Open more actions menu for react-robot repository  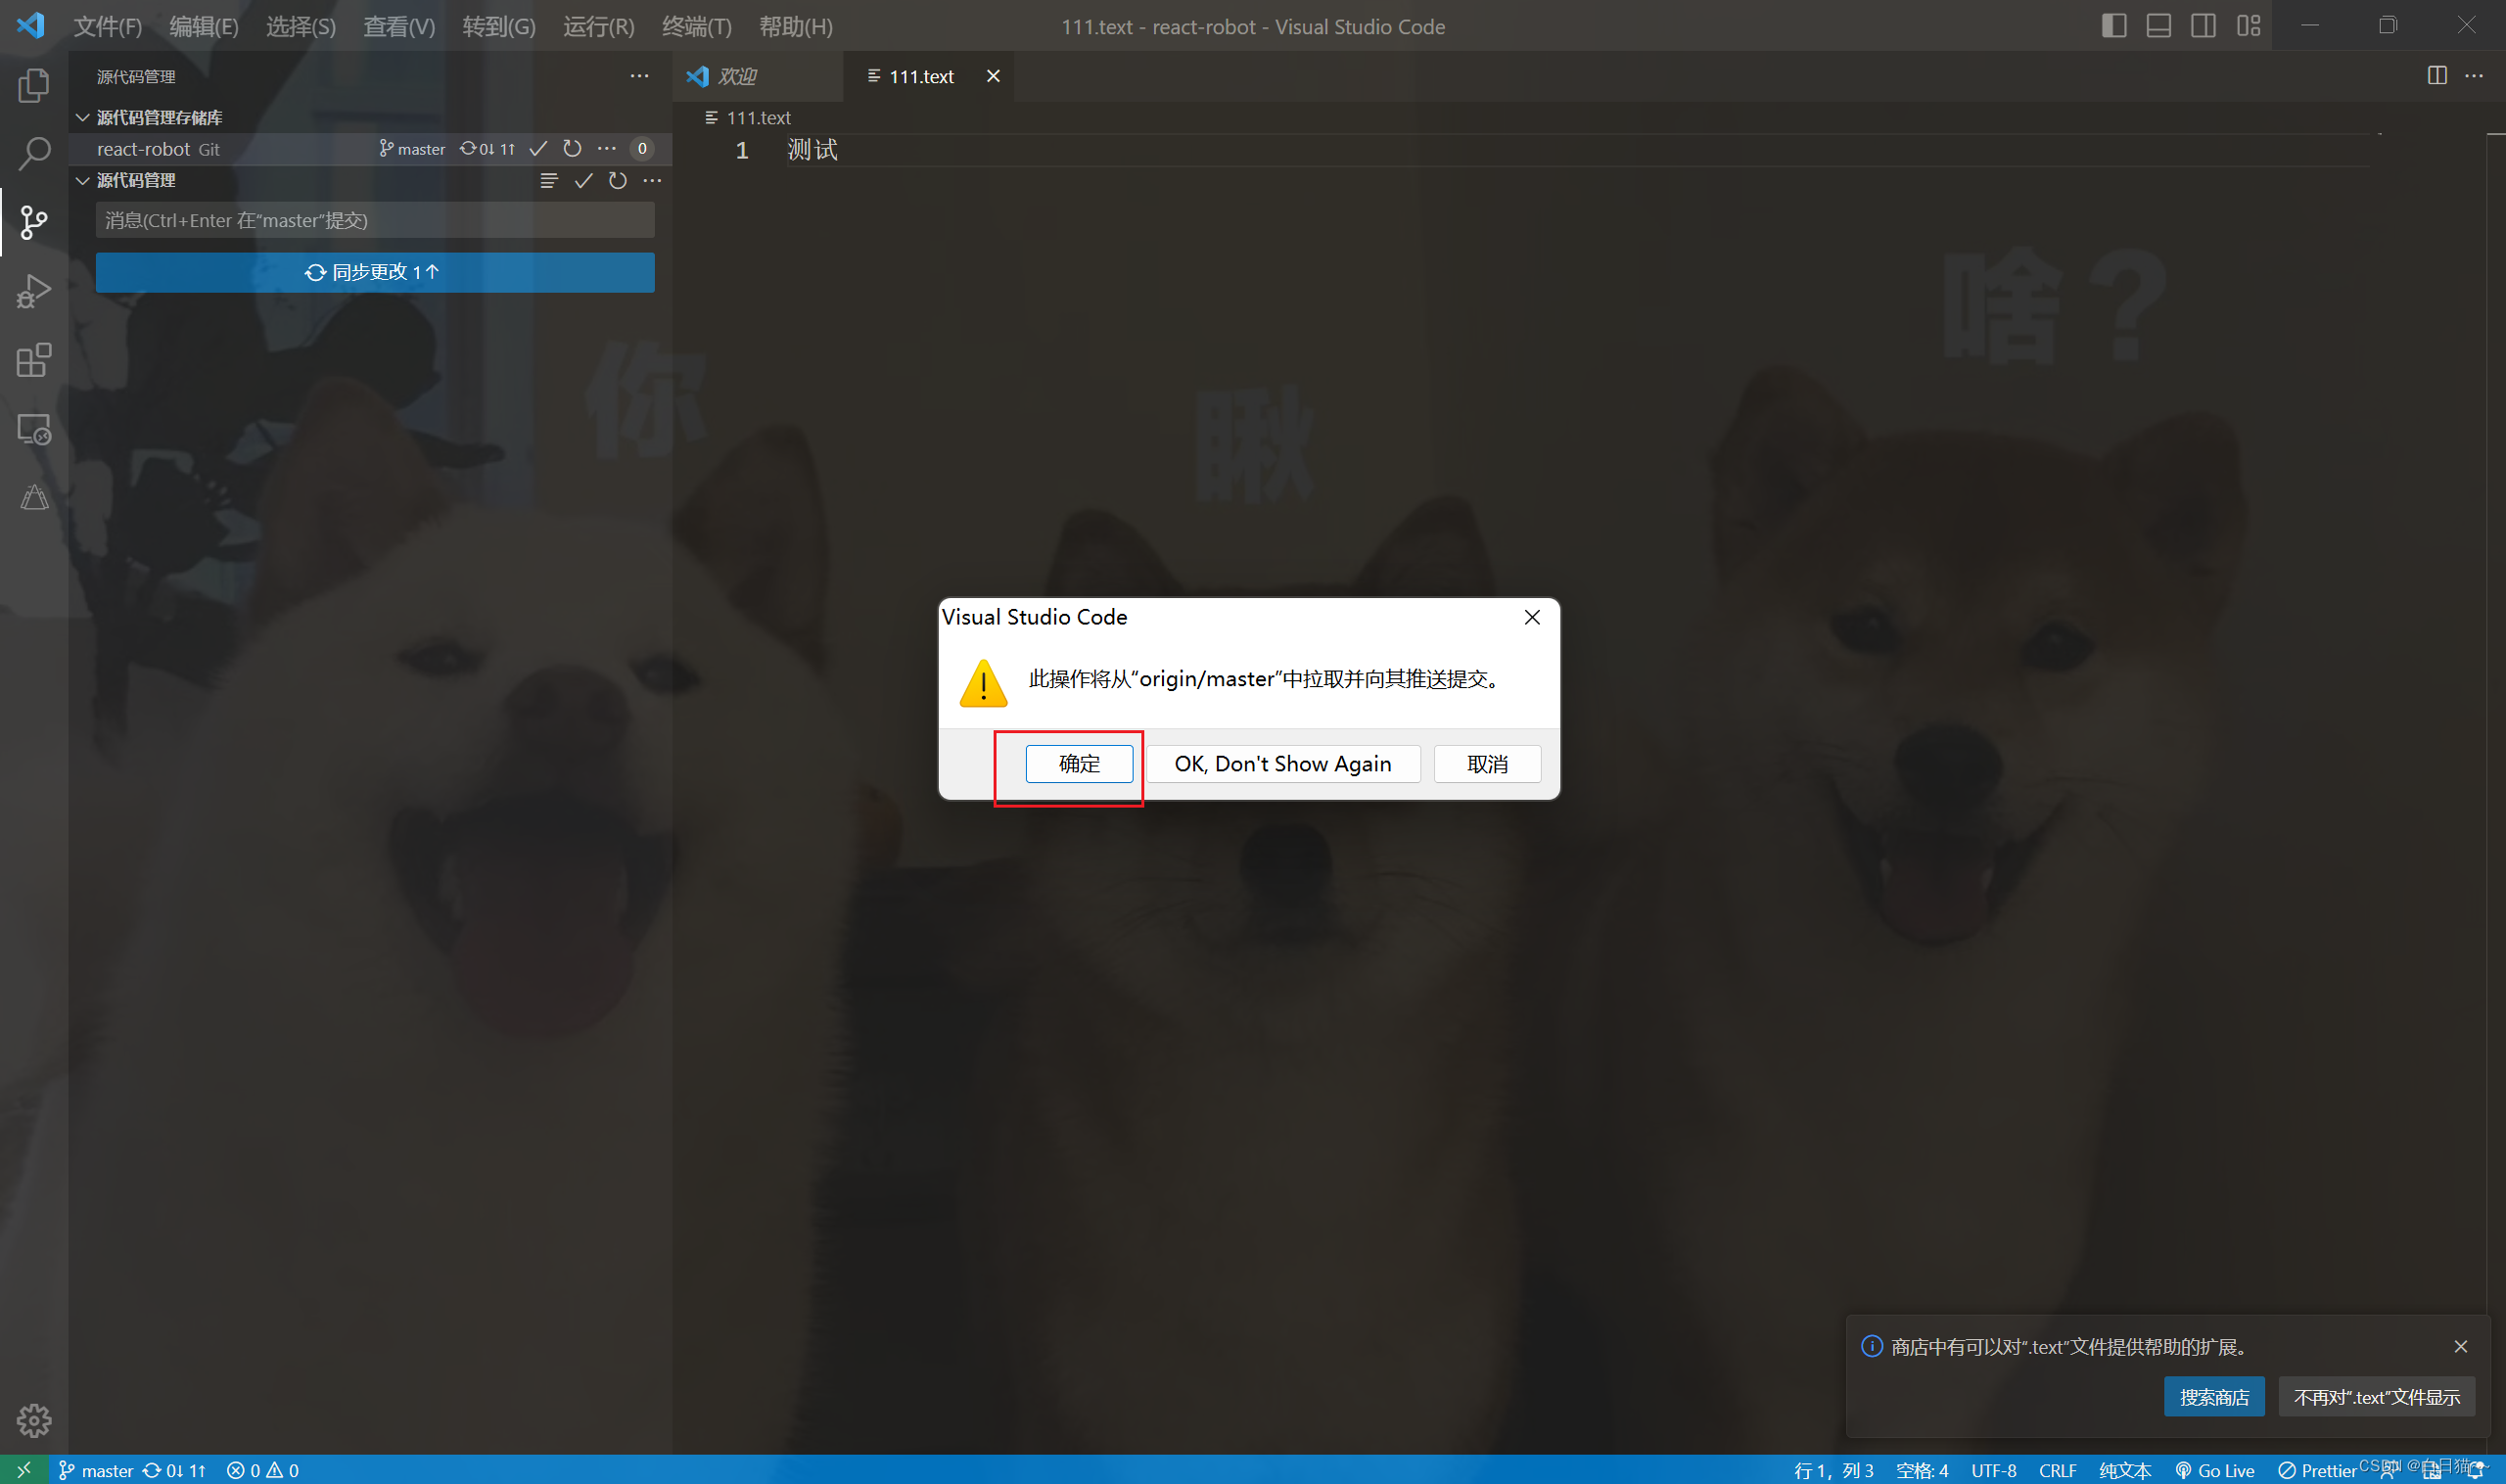click(606, 149)
